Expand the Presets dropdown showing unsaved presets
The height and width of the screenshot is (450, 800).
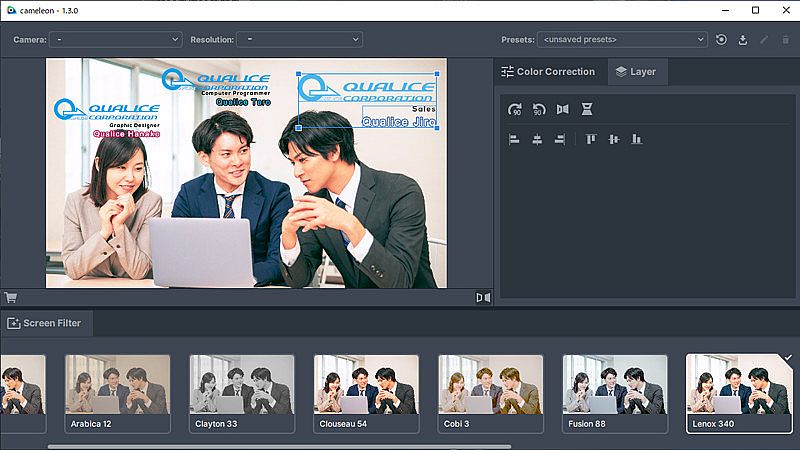coord(622,40)
